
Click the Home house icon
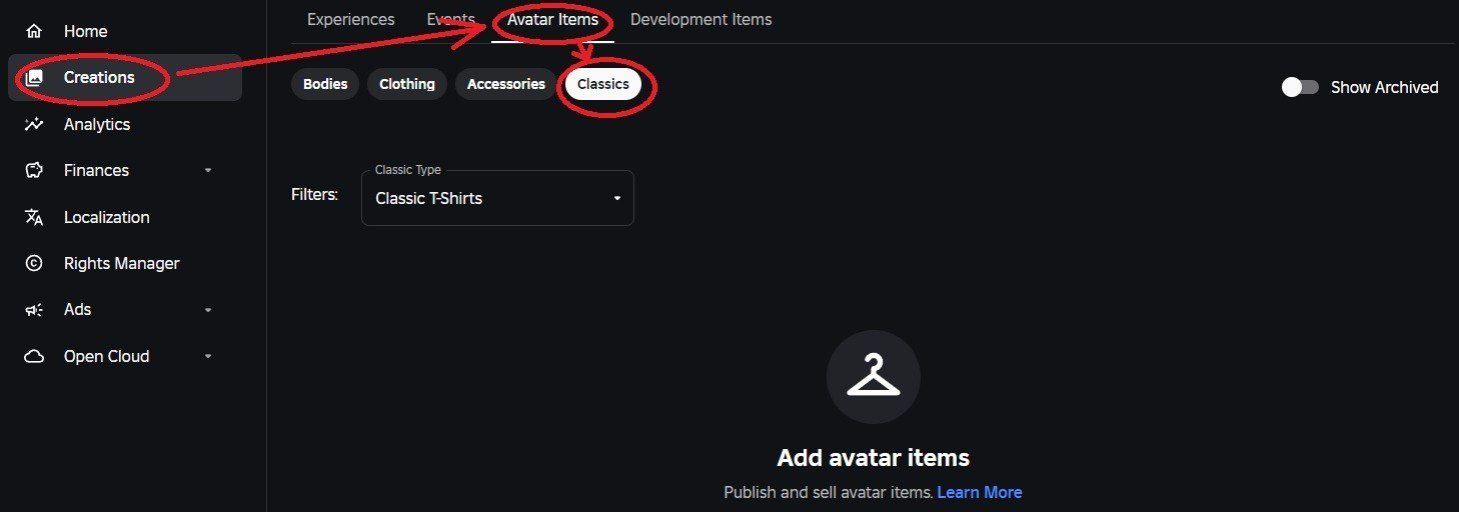pyautogui.click(x=34, y=31)
